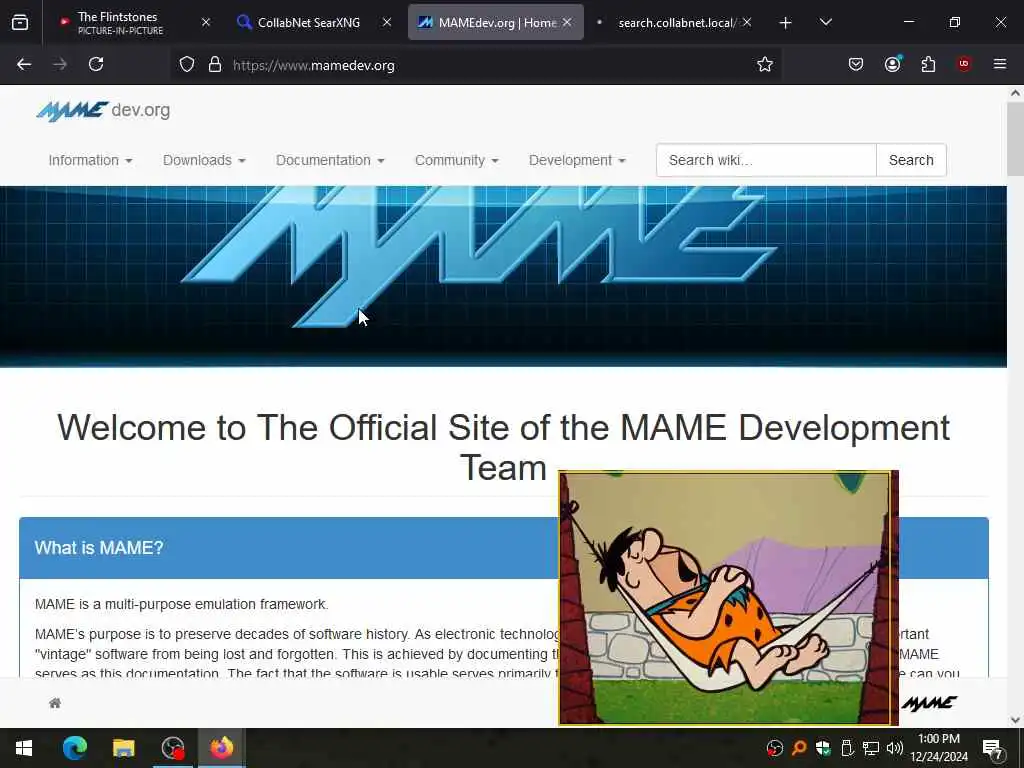Open the Extensions puzzle icon
1024x768 pixels.
point(928,64)
